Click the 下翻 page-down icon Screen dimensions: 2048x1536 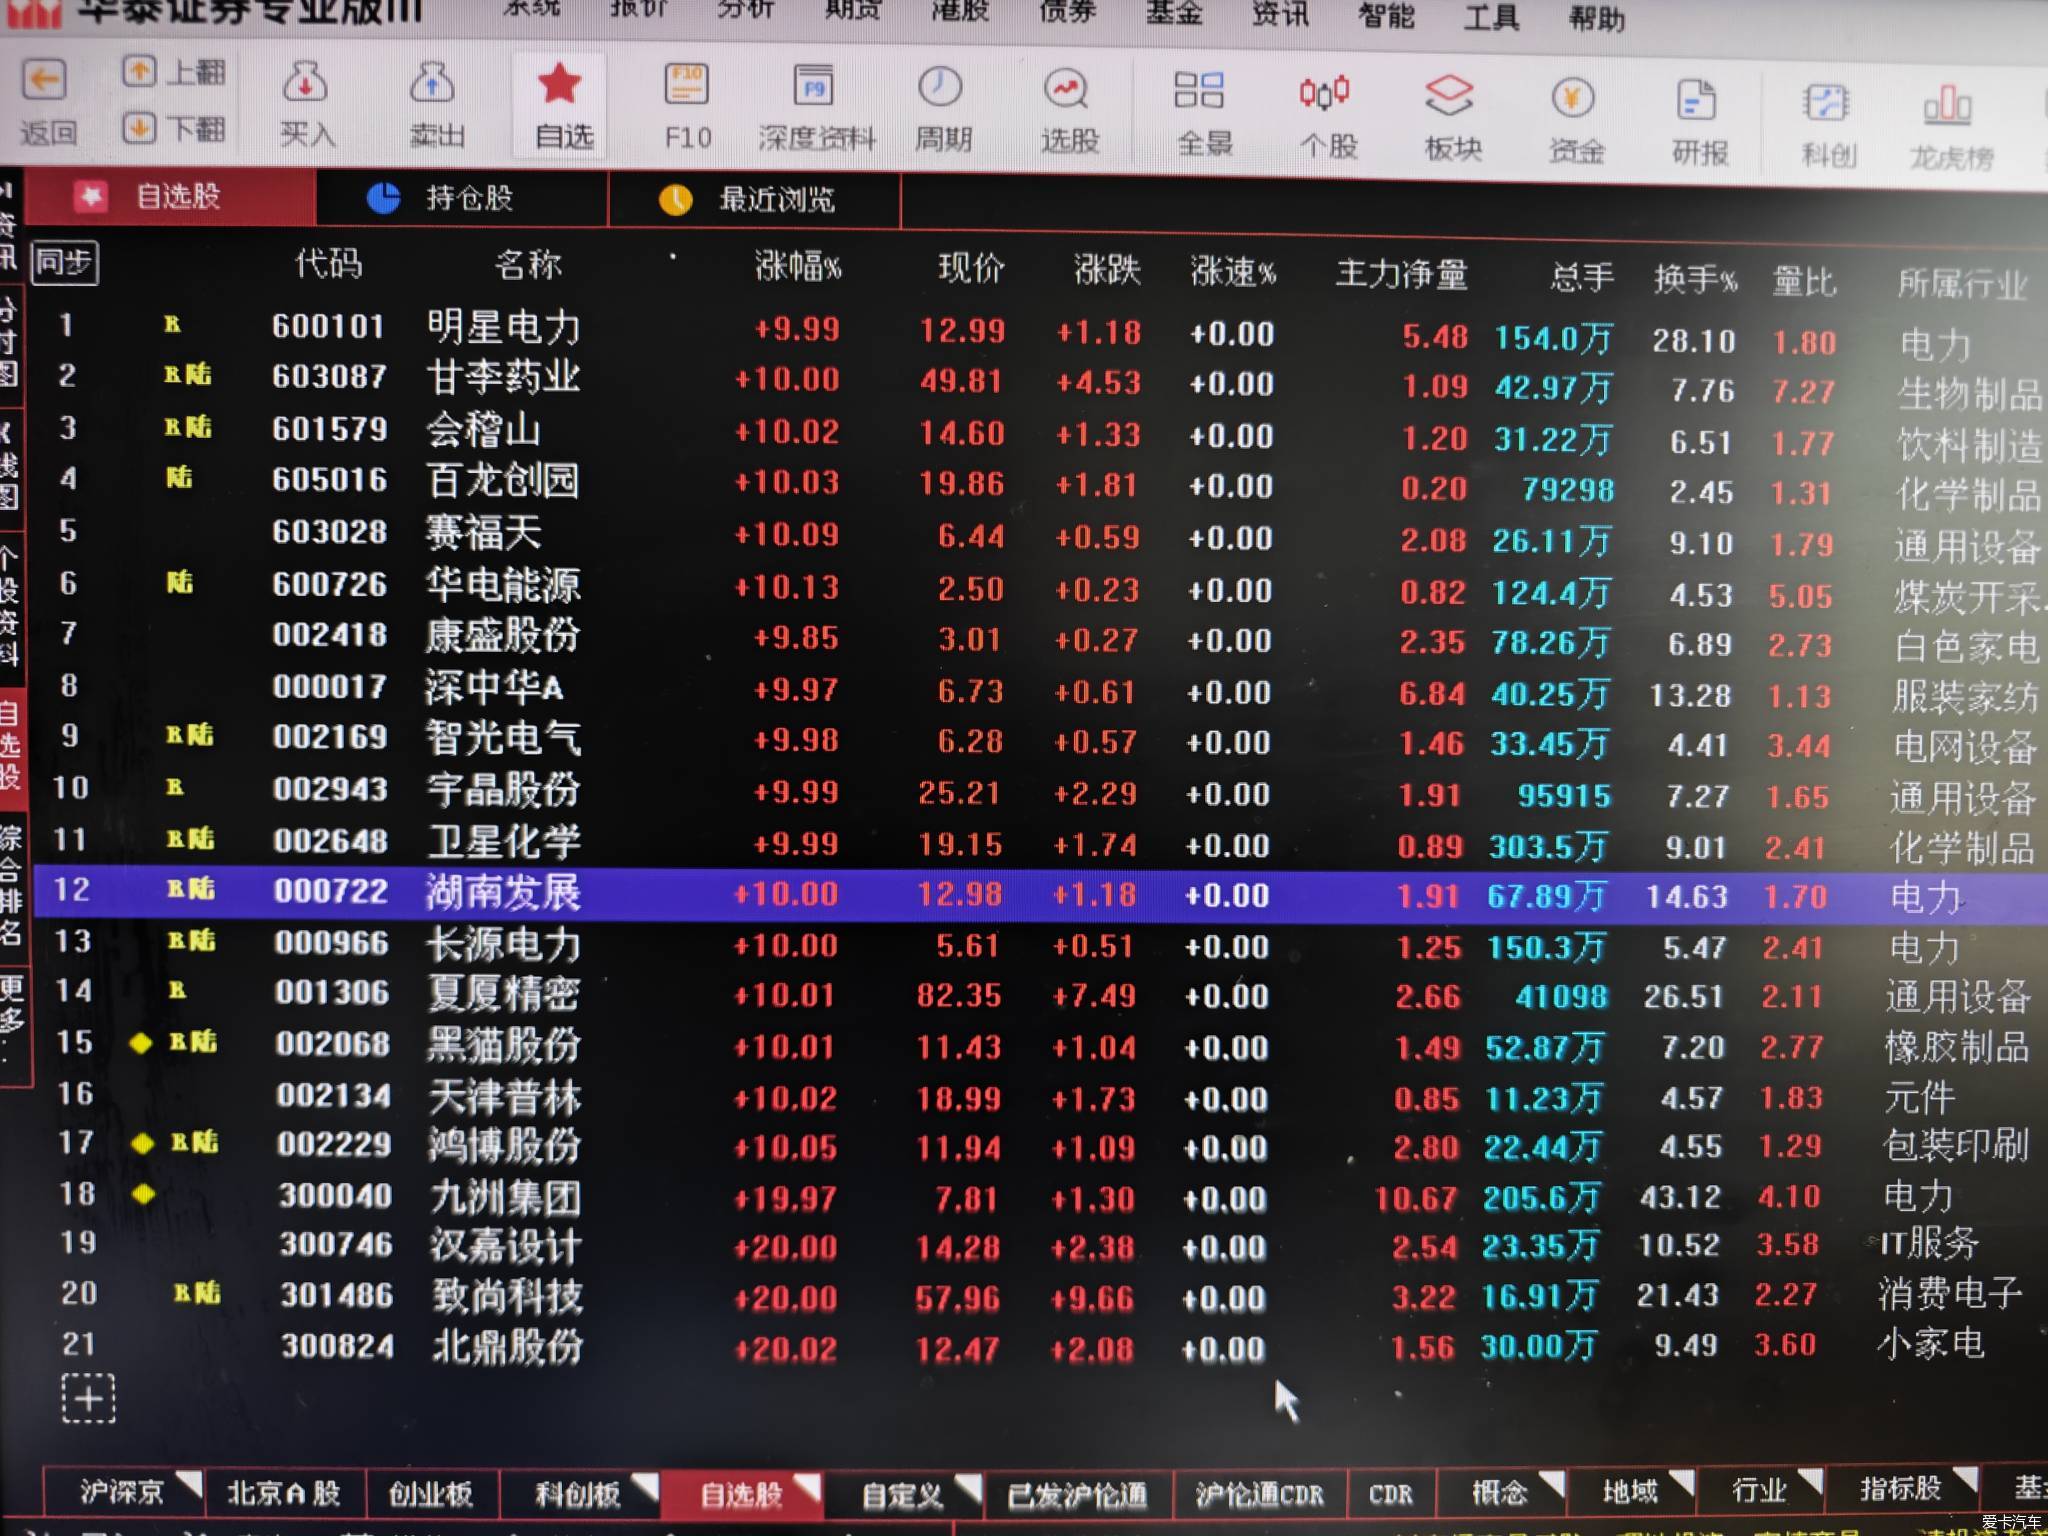[x=139, y=127]
